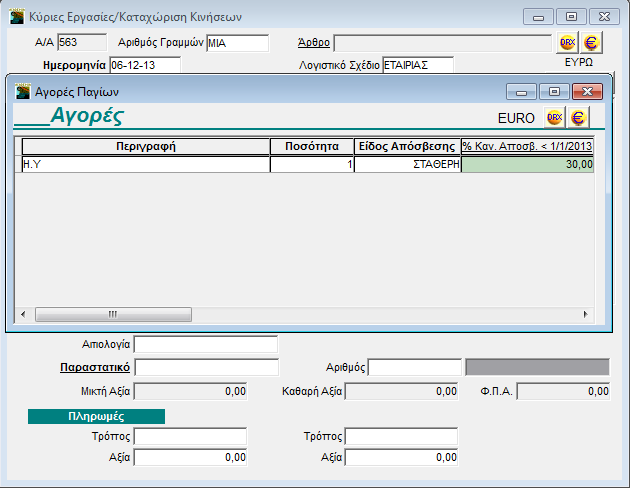The image size is (630, 488).
Task: Click the Παραστατικό input field
Action: click(x=207, y=368)
